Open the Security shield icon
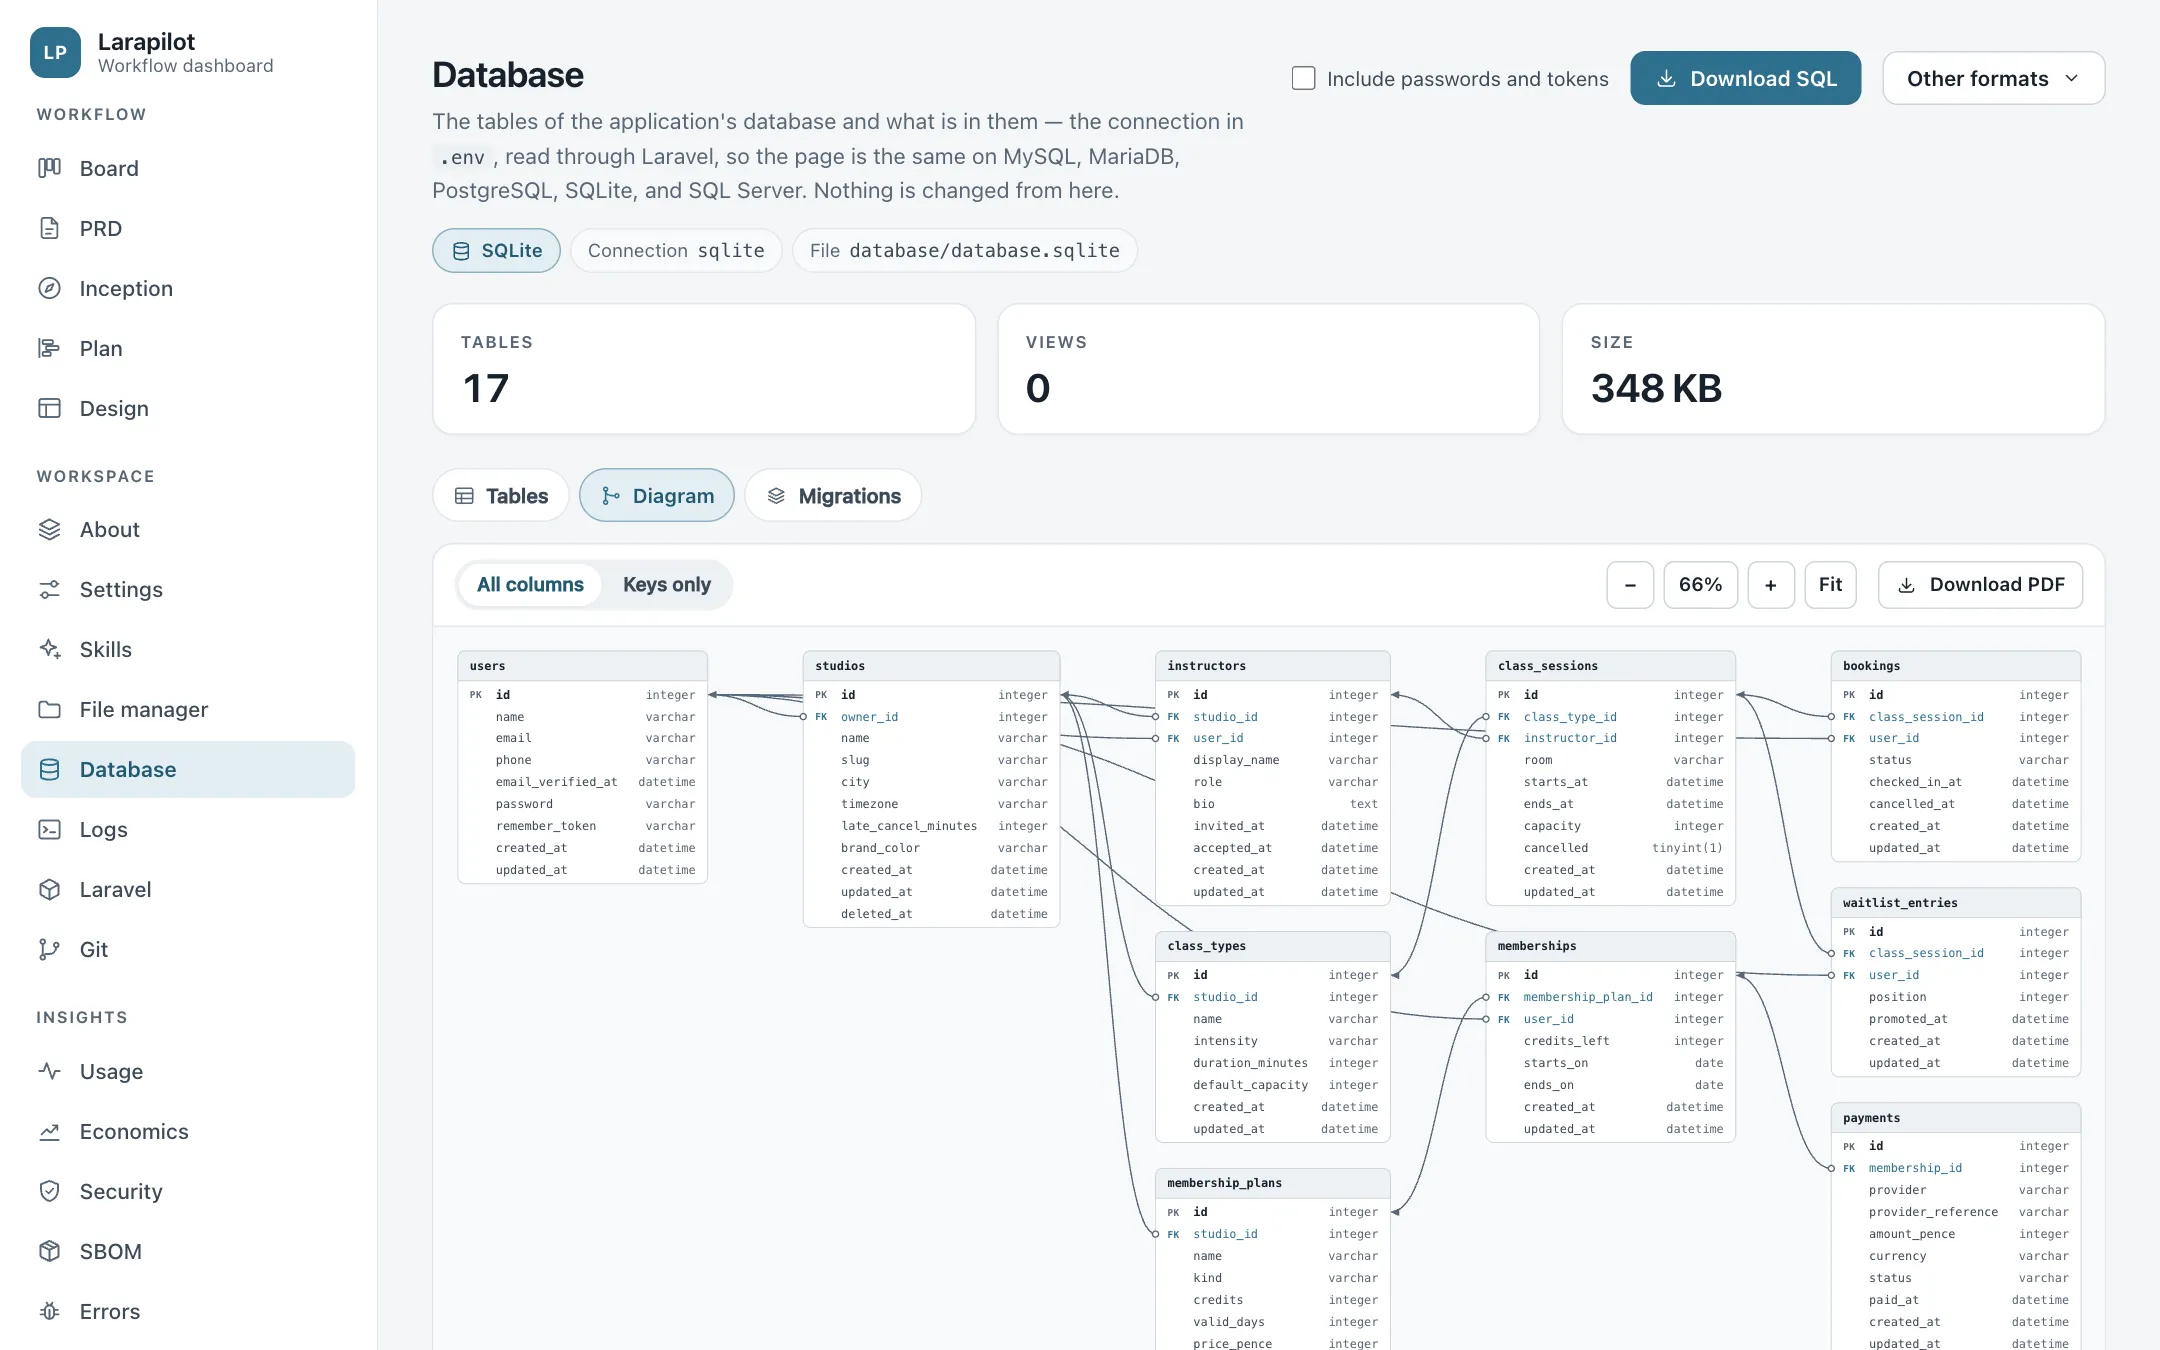Screen dimensions: 2160x1350 (49, 1191)
